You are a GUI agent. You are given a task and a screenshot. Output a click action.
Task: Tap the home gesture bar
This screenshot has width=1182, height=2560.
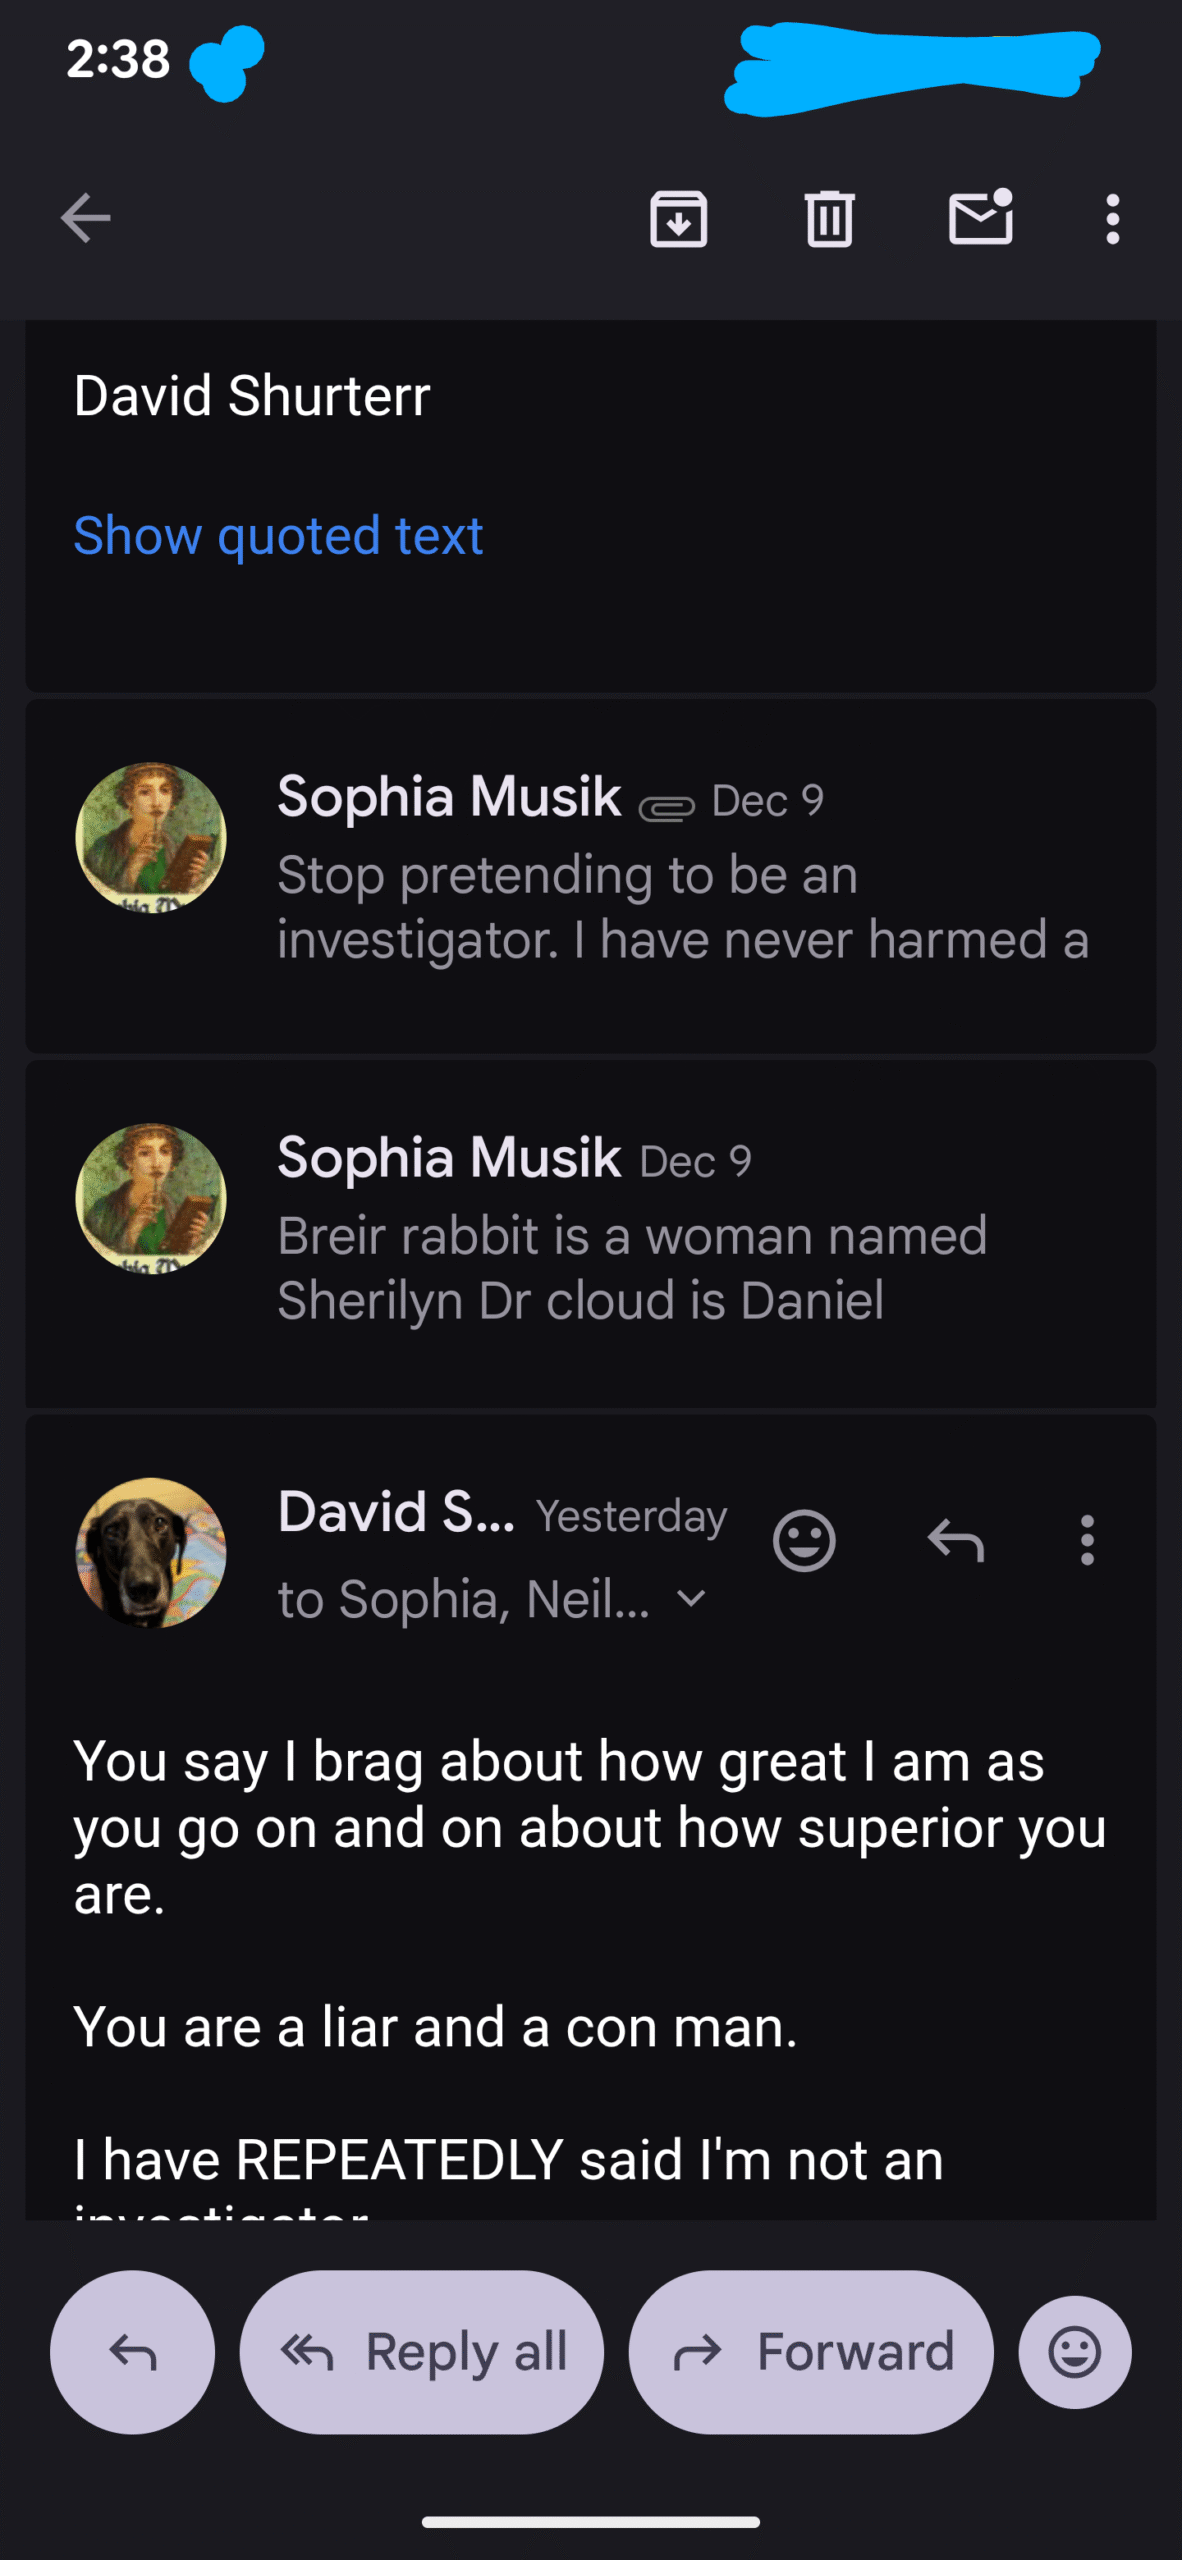point(591,2522)
